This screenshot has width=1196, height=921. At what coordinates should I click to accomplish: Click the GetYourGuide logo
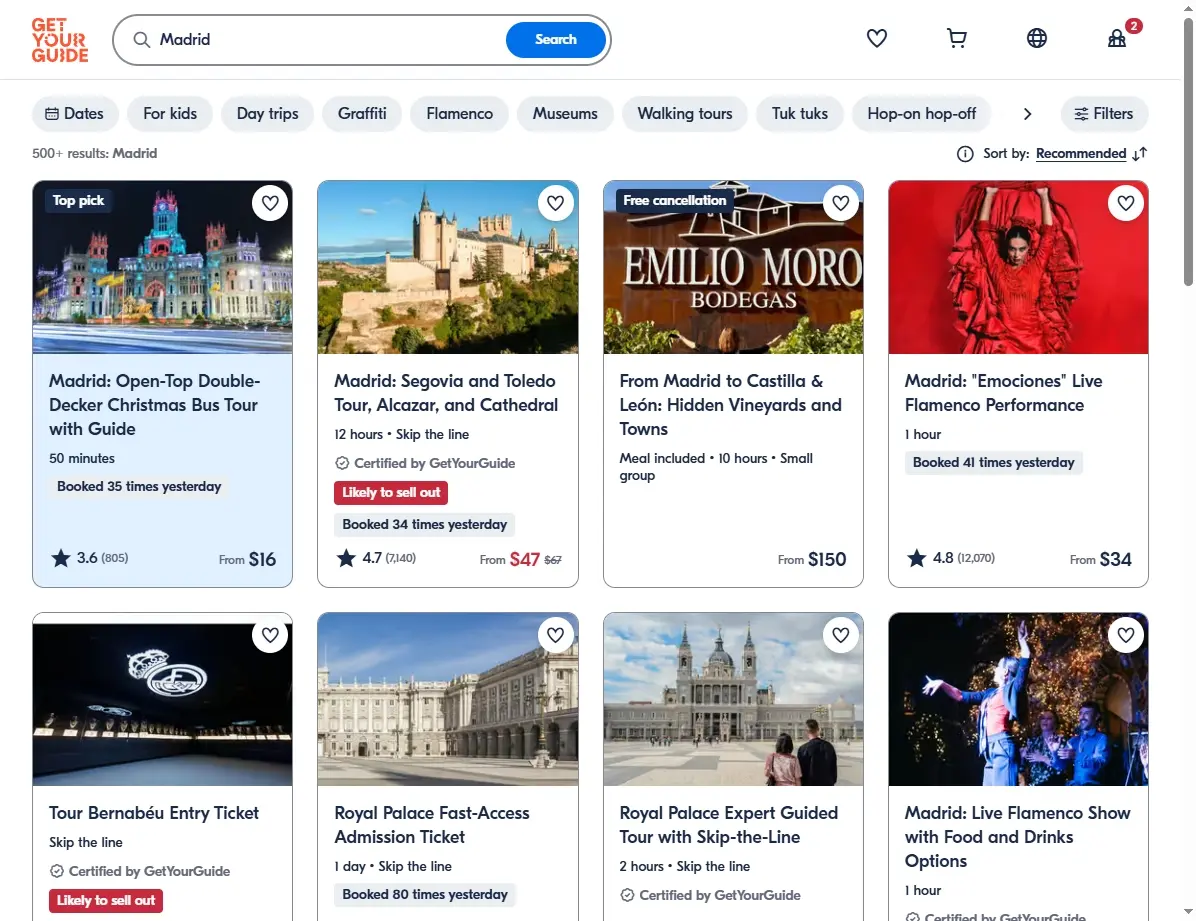pyautogui.click(x=59, y=40)
